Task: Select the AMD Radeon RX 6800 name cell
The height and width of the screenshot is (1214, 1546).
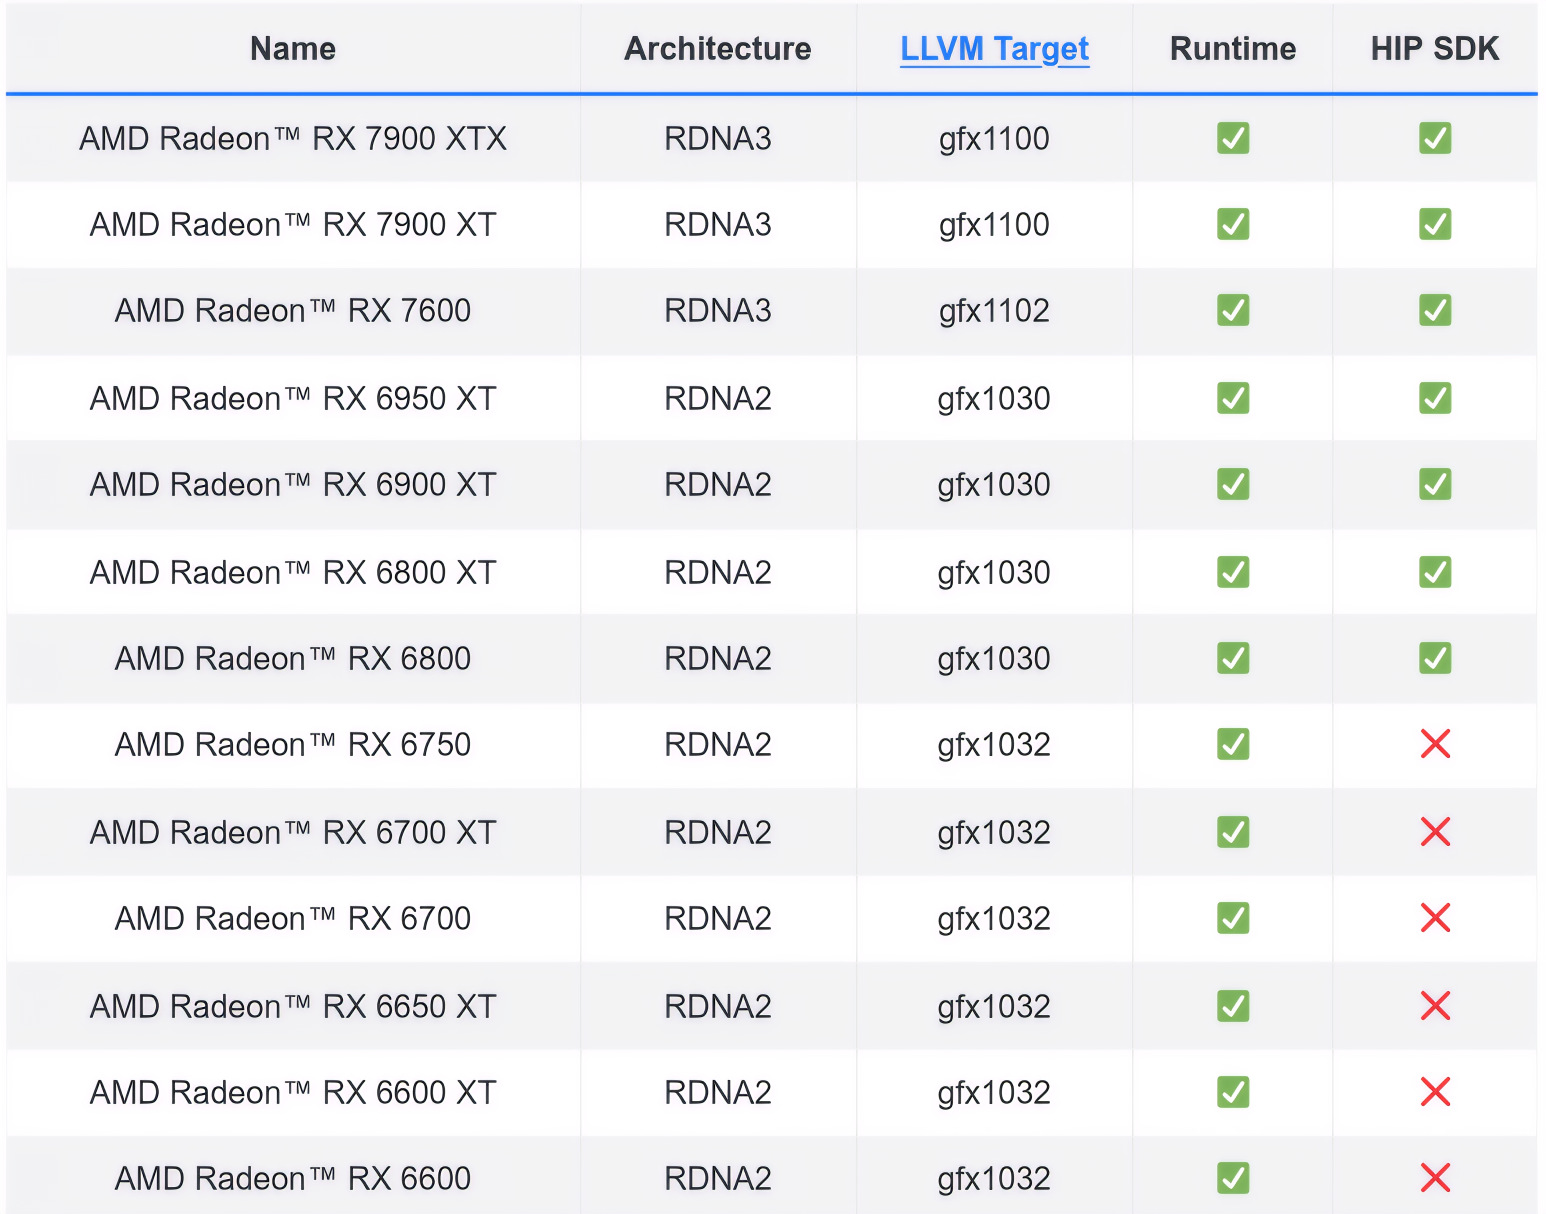Action: pyautogui.click(x=293, y=658)
